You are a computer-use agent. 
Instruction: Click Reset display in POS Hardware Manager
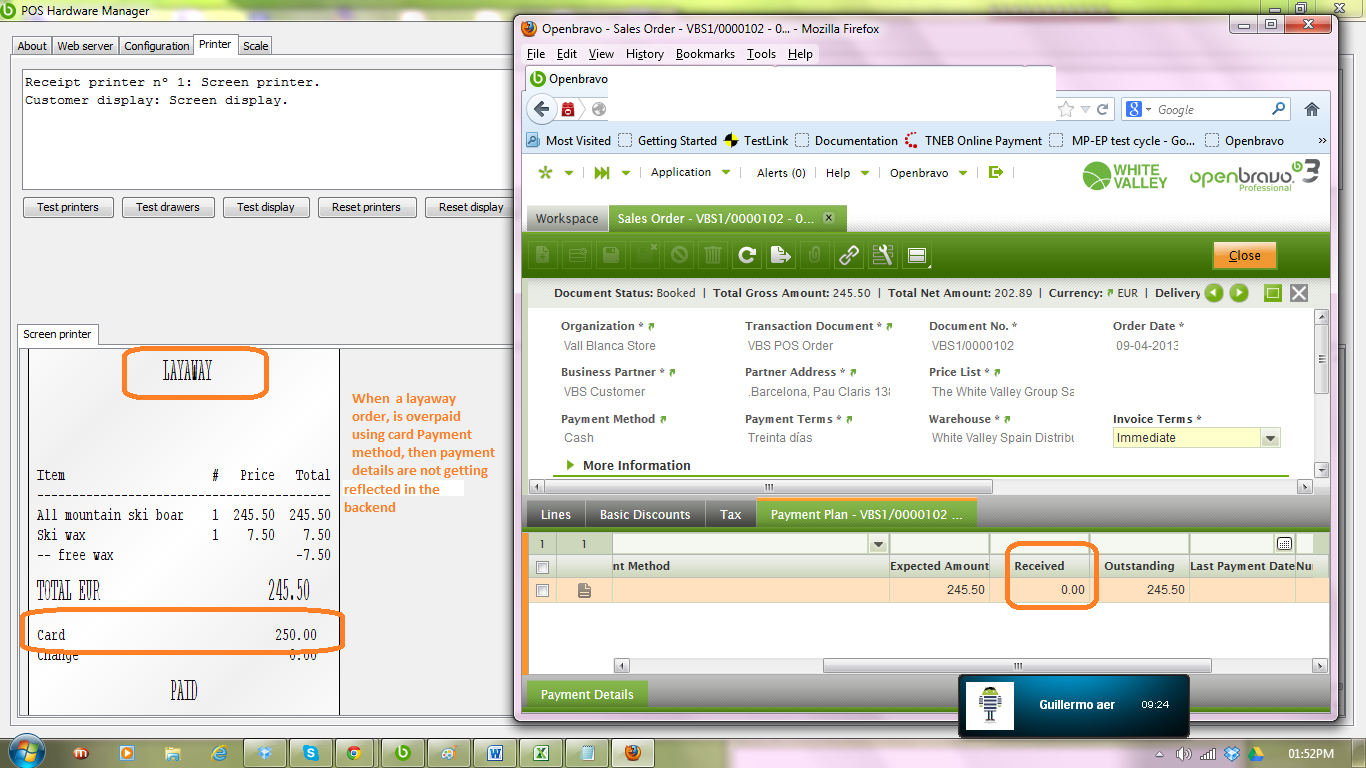click(471, 207)
